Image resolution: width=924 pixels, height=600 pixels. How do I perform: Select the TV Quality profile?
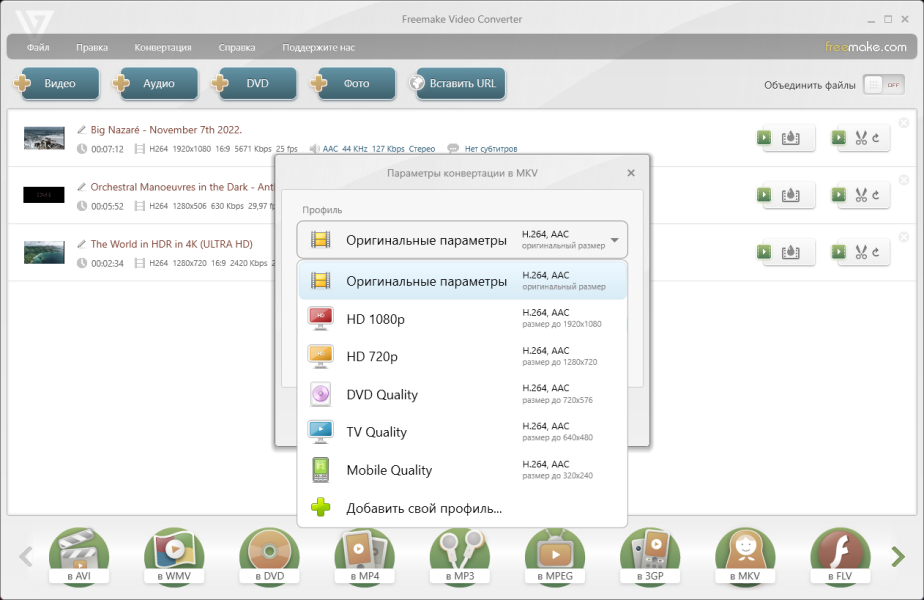pyautogui.click(x=463, y=432)
